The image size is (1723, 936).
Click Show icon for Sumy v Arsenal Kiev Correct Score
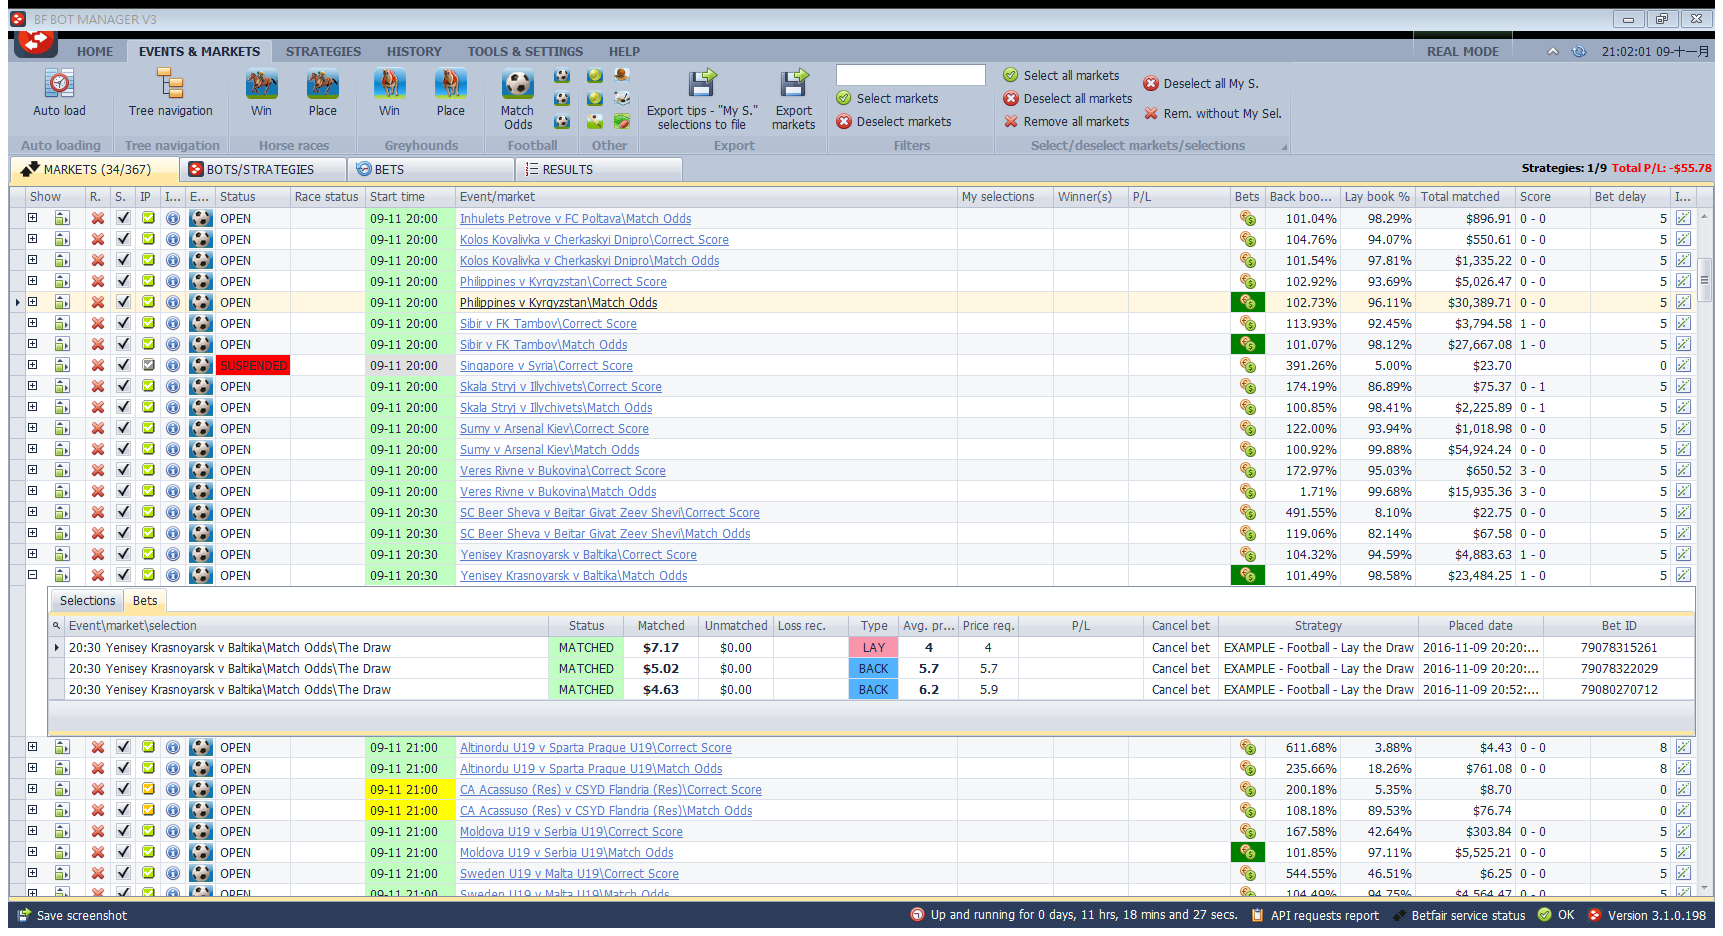point(62,428)
